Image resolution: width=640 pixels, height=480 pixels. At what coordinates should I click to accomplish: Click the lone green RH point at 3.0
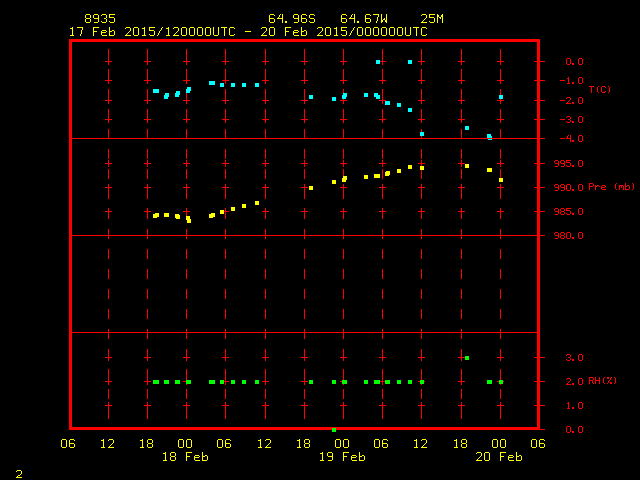[x=467, y=358]
